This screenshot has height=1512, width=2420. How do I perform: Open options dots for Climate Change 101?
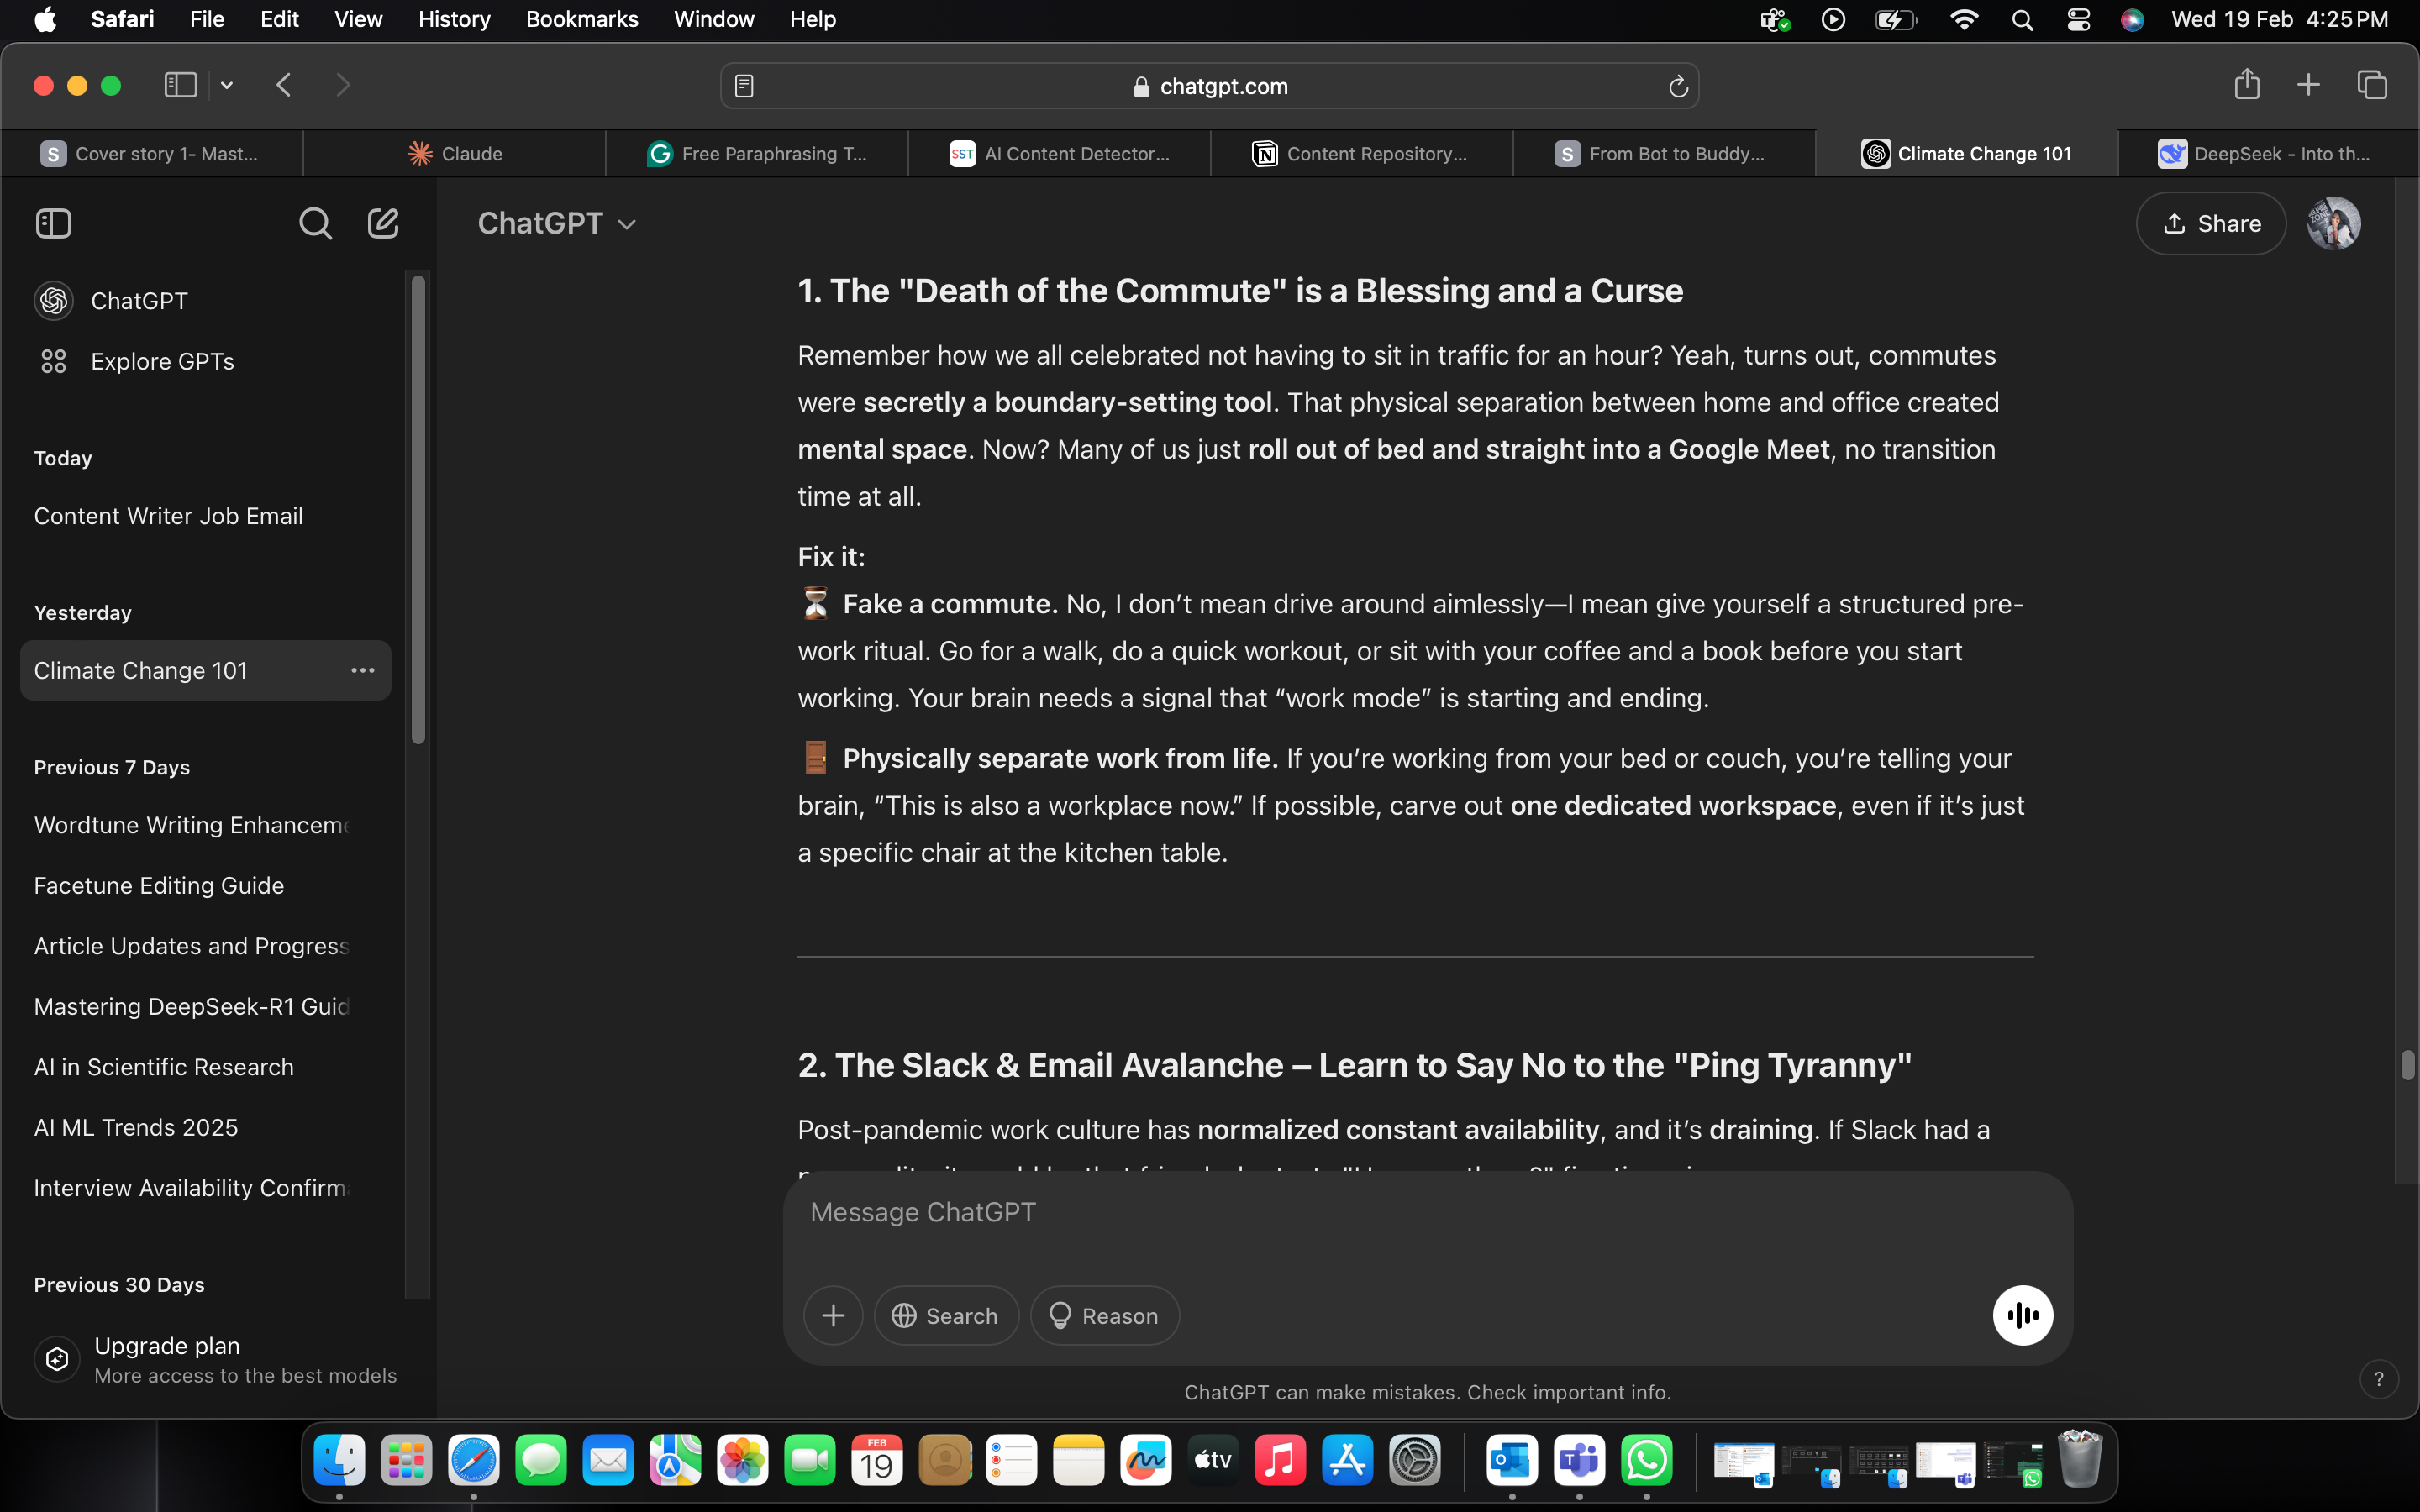(362, 670)
